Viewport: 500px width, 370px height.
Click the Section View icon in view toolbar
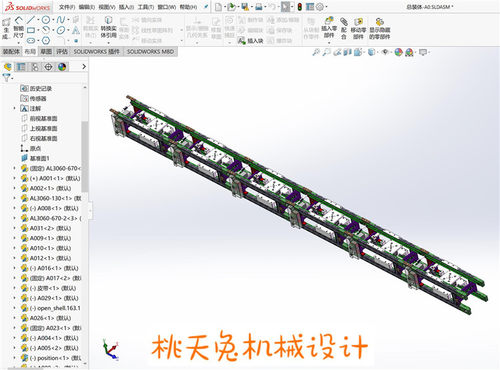pyautogui.click(x=348, y=52)
